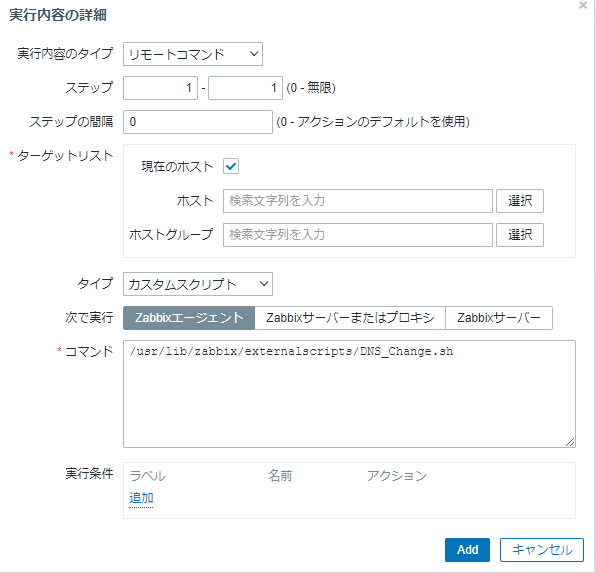Click the 名前 column header

tap(280, 476)
